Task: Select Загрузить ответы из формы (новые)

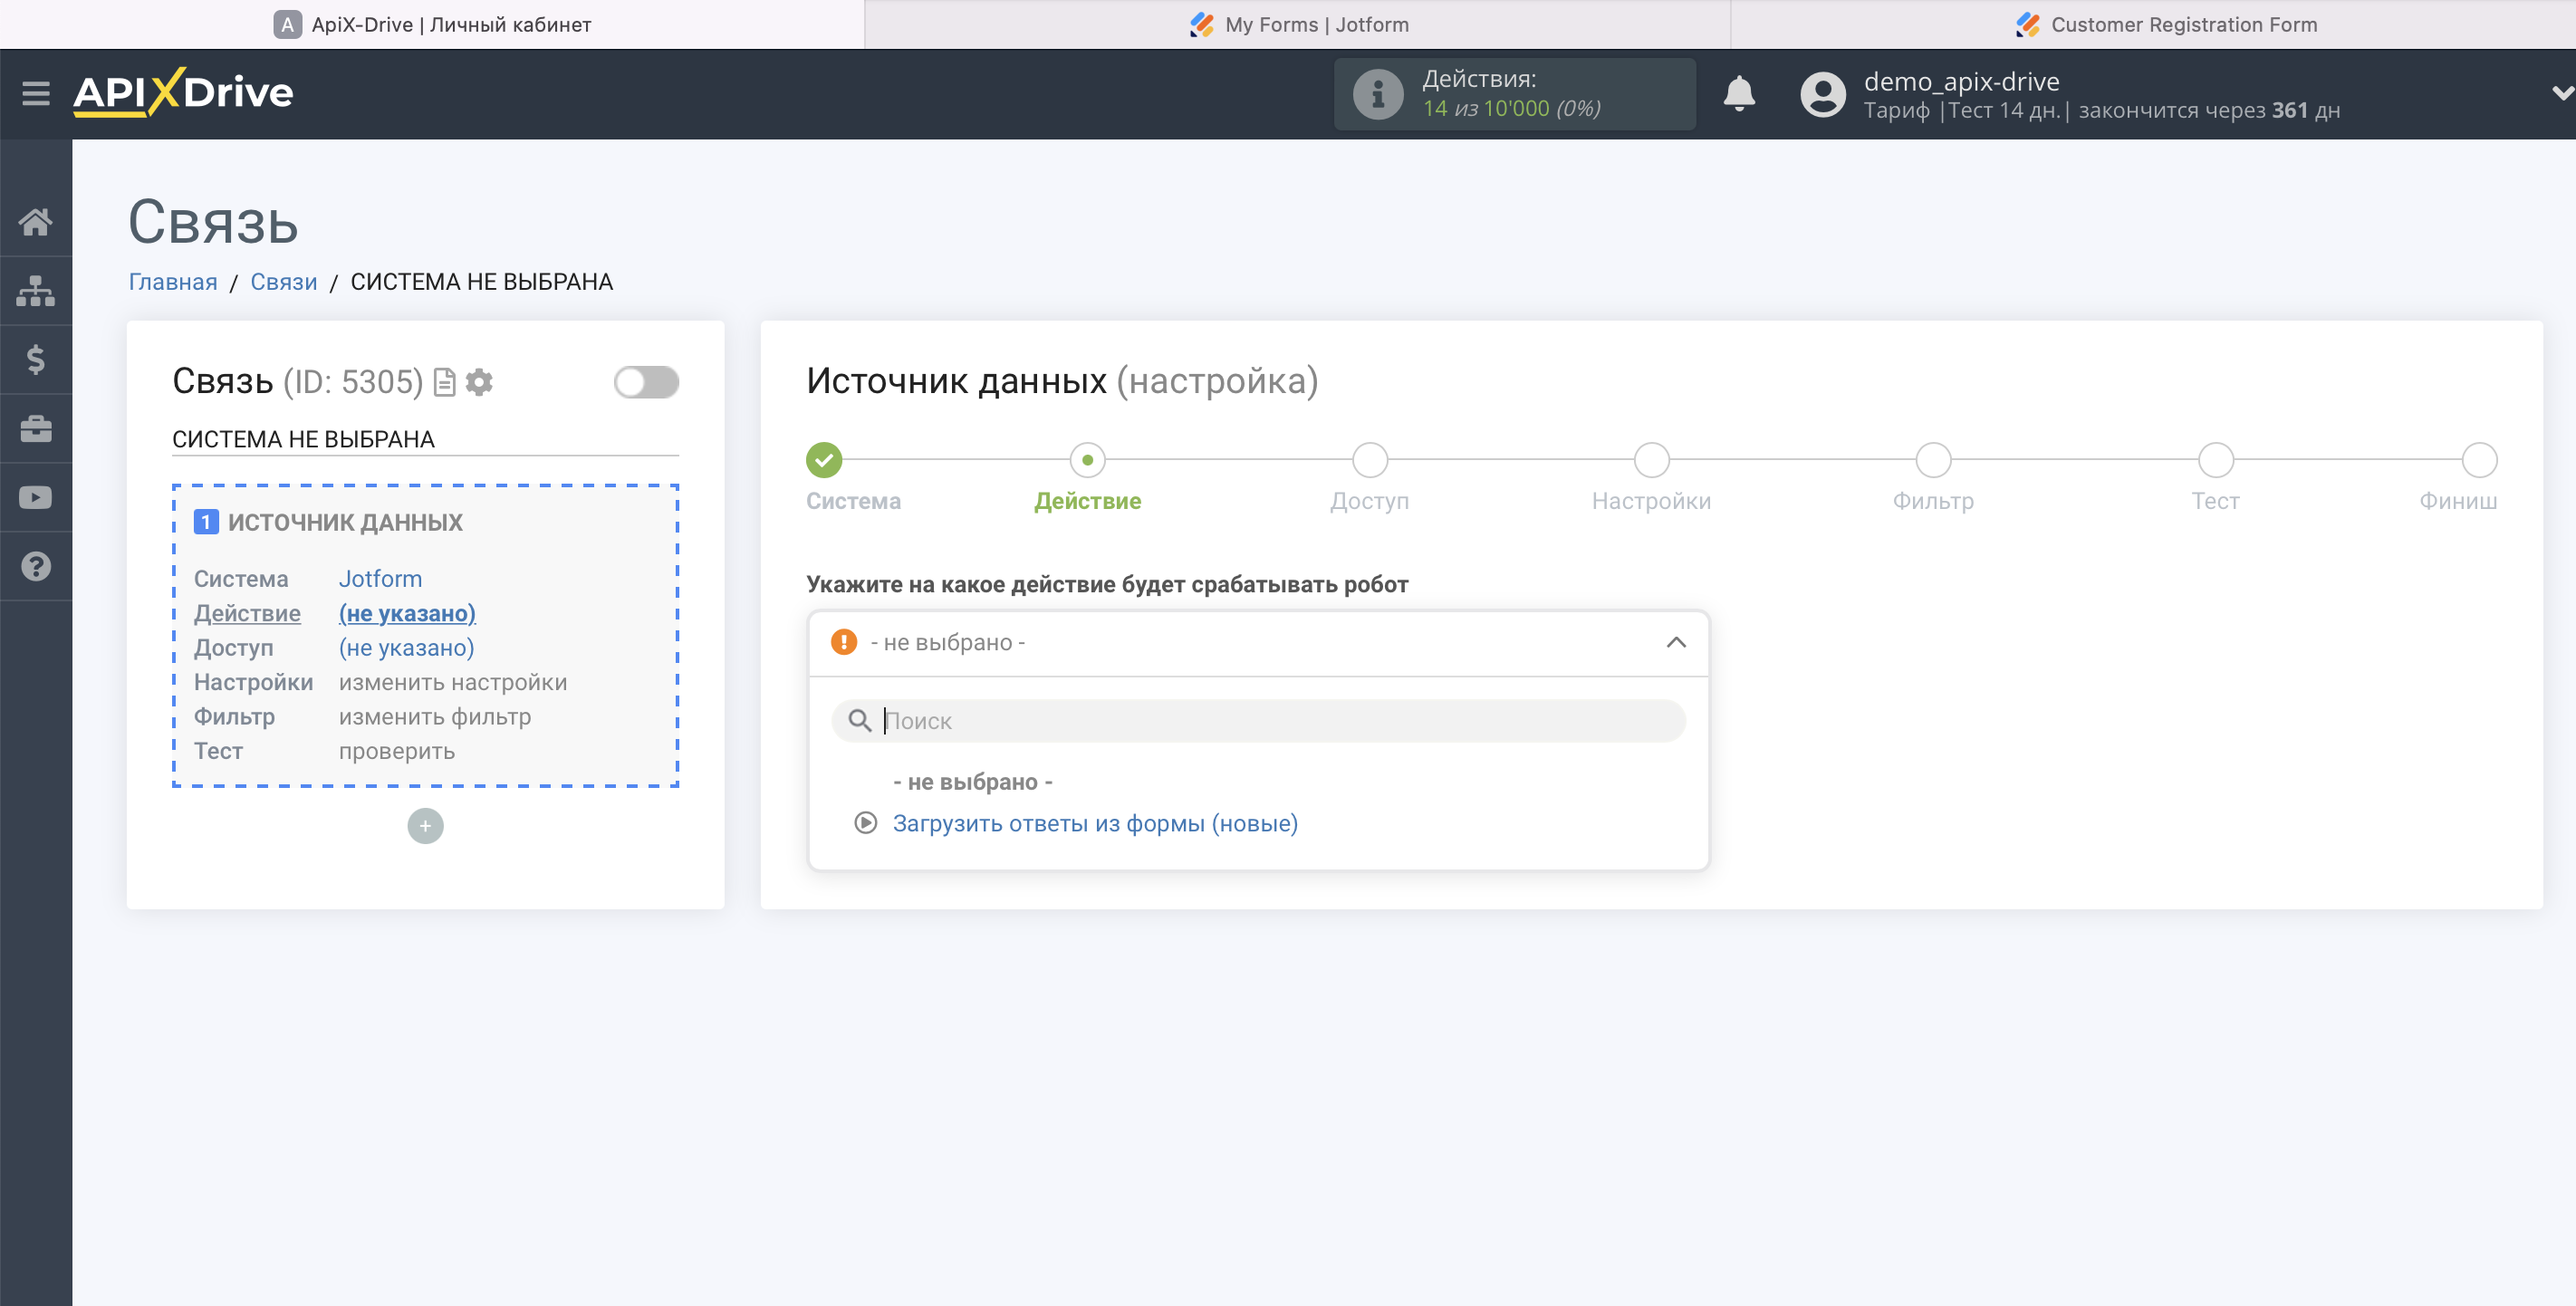Action: [x=1095, y=823]
